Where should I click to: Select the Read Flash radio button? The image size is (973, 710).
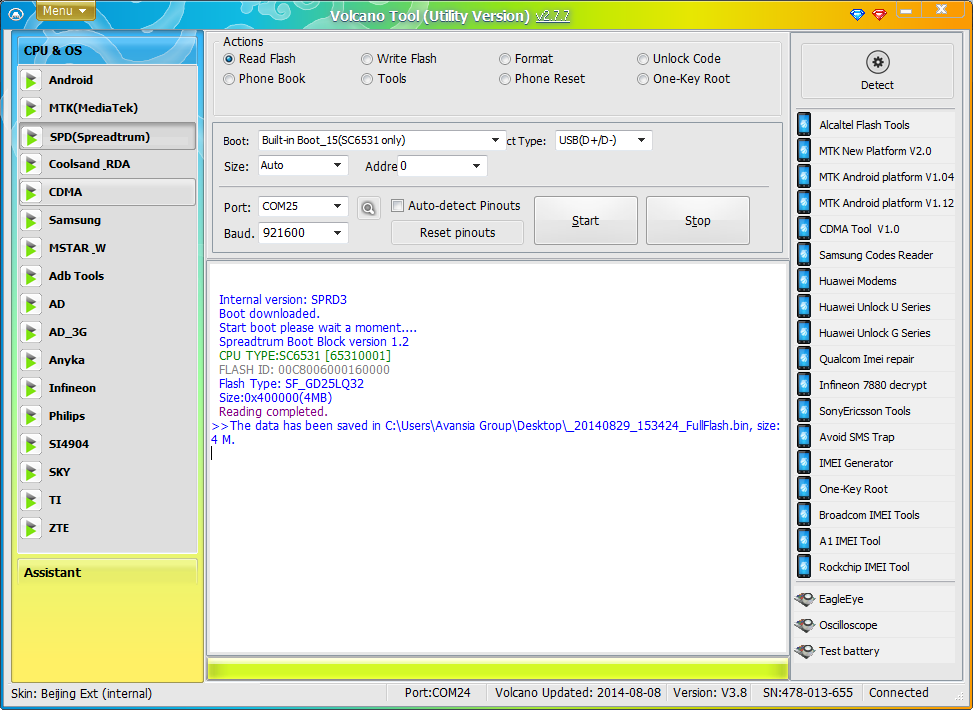[229, 59]
